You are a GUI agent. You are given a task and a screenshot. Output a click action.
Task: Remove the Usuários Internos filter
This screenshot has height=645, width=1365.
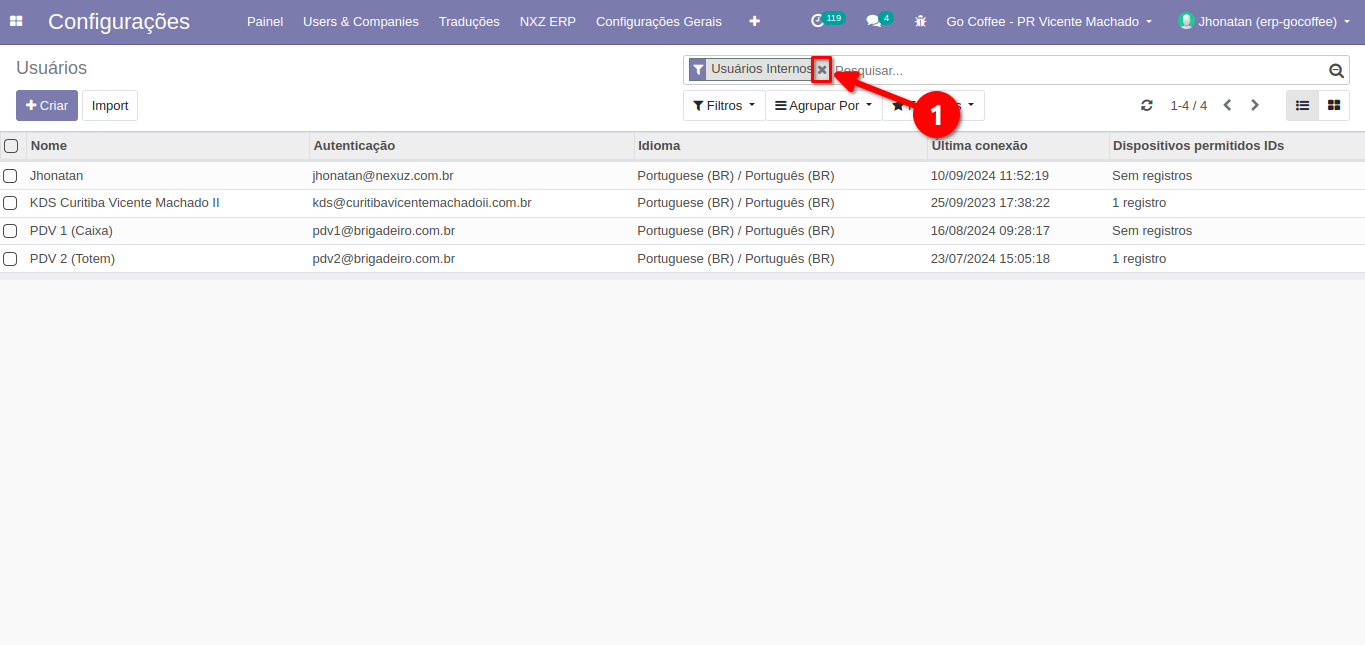coord(822,70)
